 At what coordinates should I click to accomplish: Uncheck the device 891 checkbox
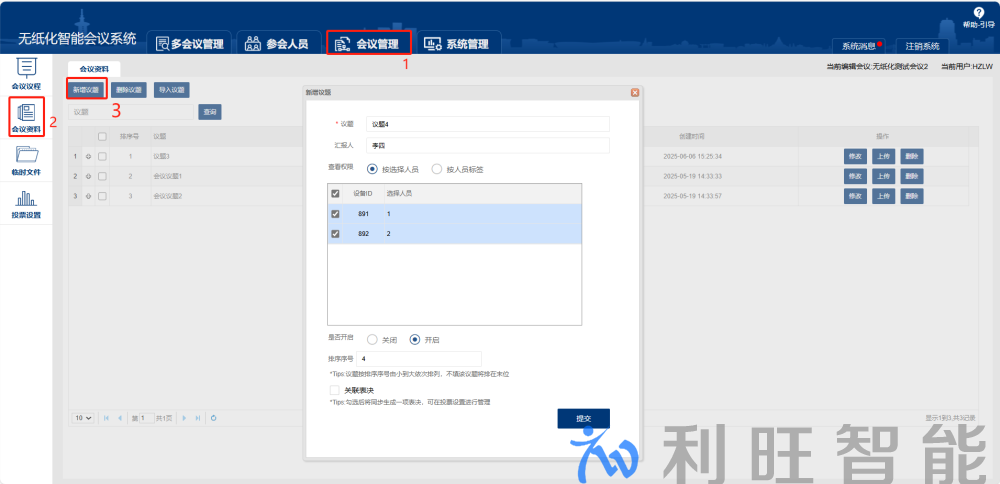(x=335, y=214)
